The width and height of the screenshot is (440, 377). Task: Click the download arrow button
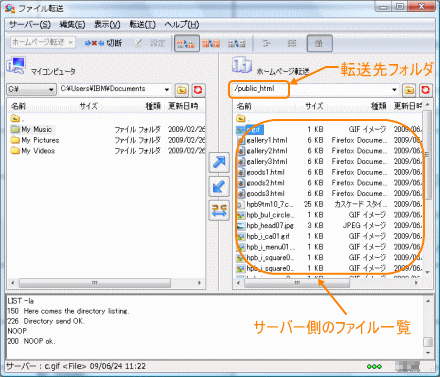219,186
